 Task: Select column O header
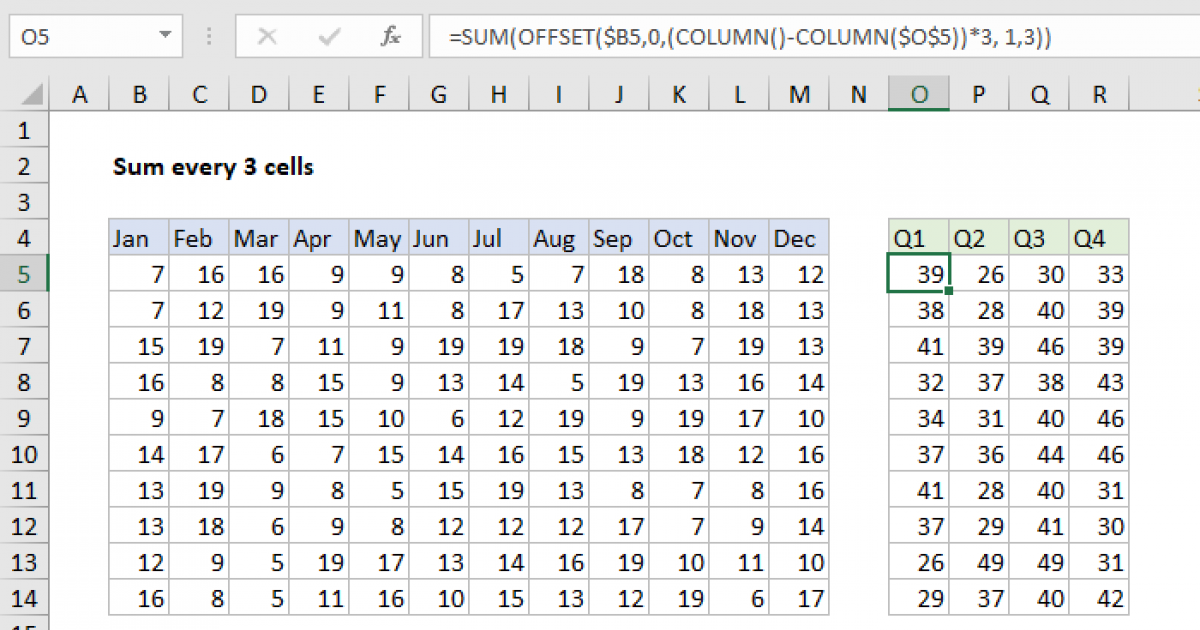point(919,95)
